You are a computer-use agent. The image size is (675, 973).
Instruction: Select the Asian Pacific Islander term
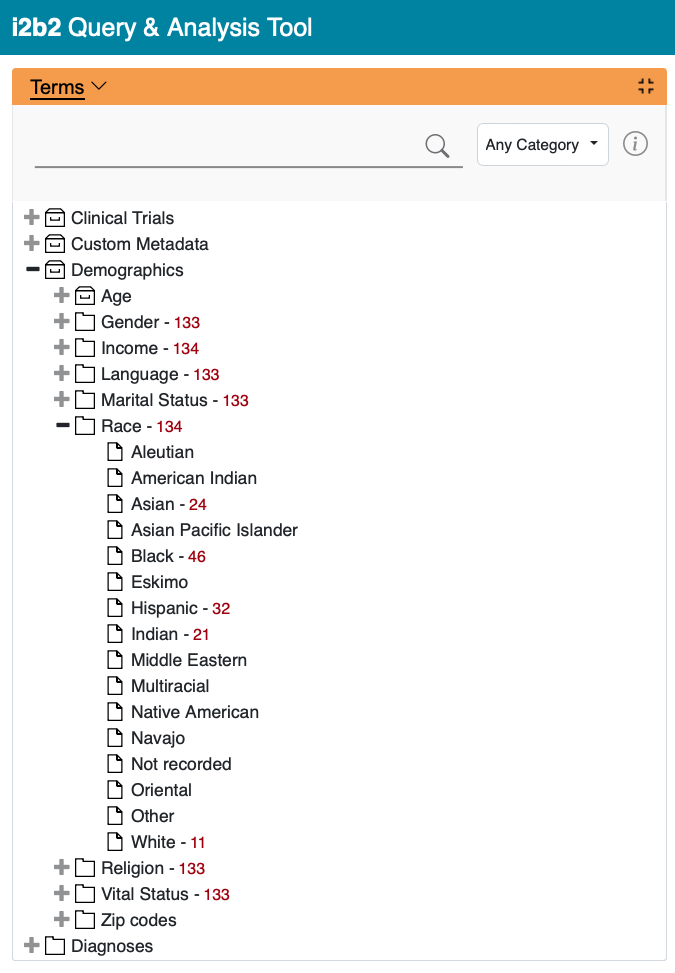[x=214, y=530]
